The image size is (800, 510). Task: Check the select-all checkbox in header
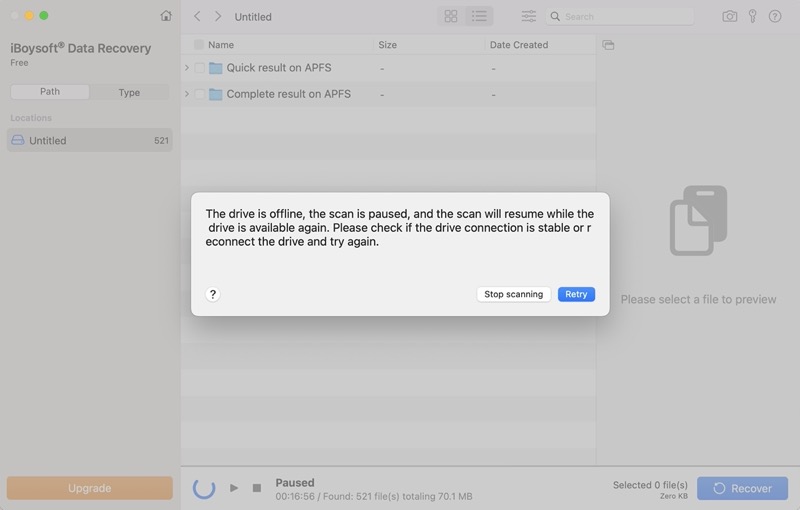(x=199, y=45)
